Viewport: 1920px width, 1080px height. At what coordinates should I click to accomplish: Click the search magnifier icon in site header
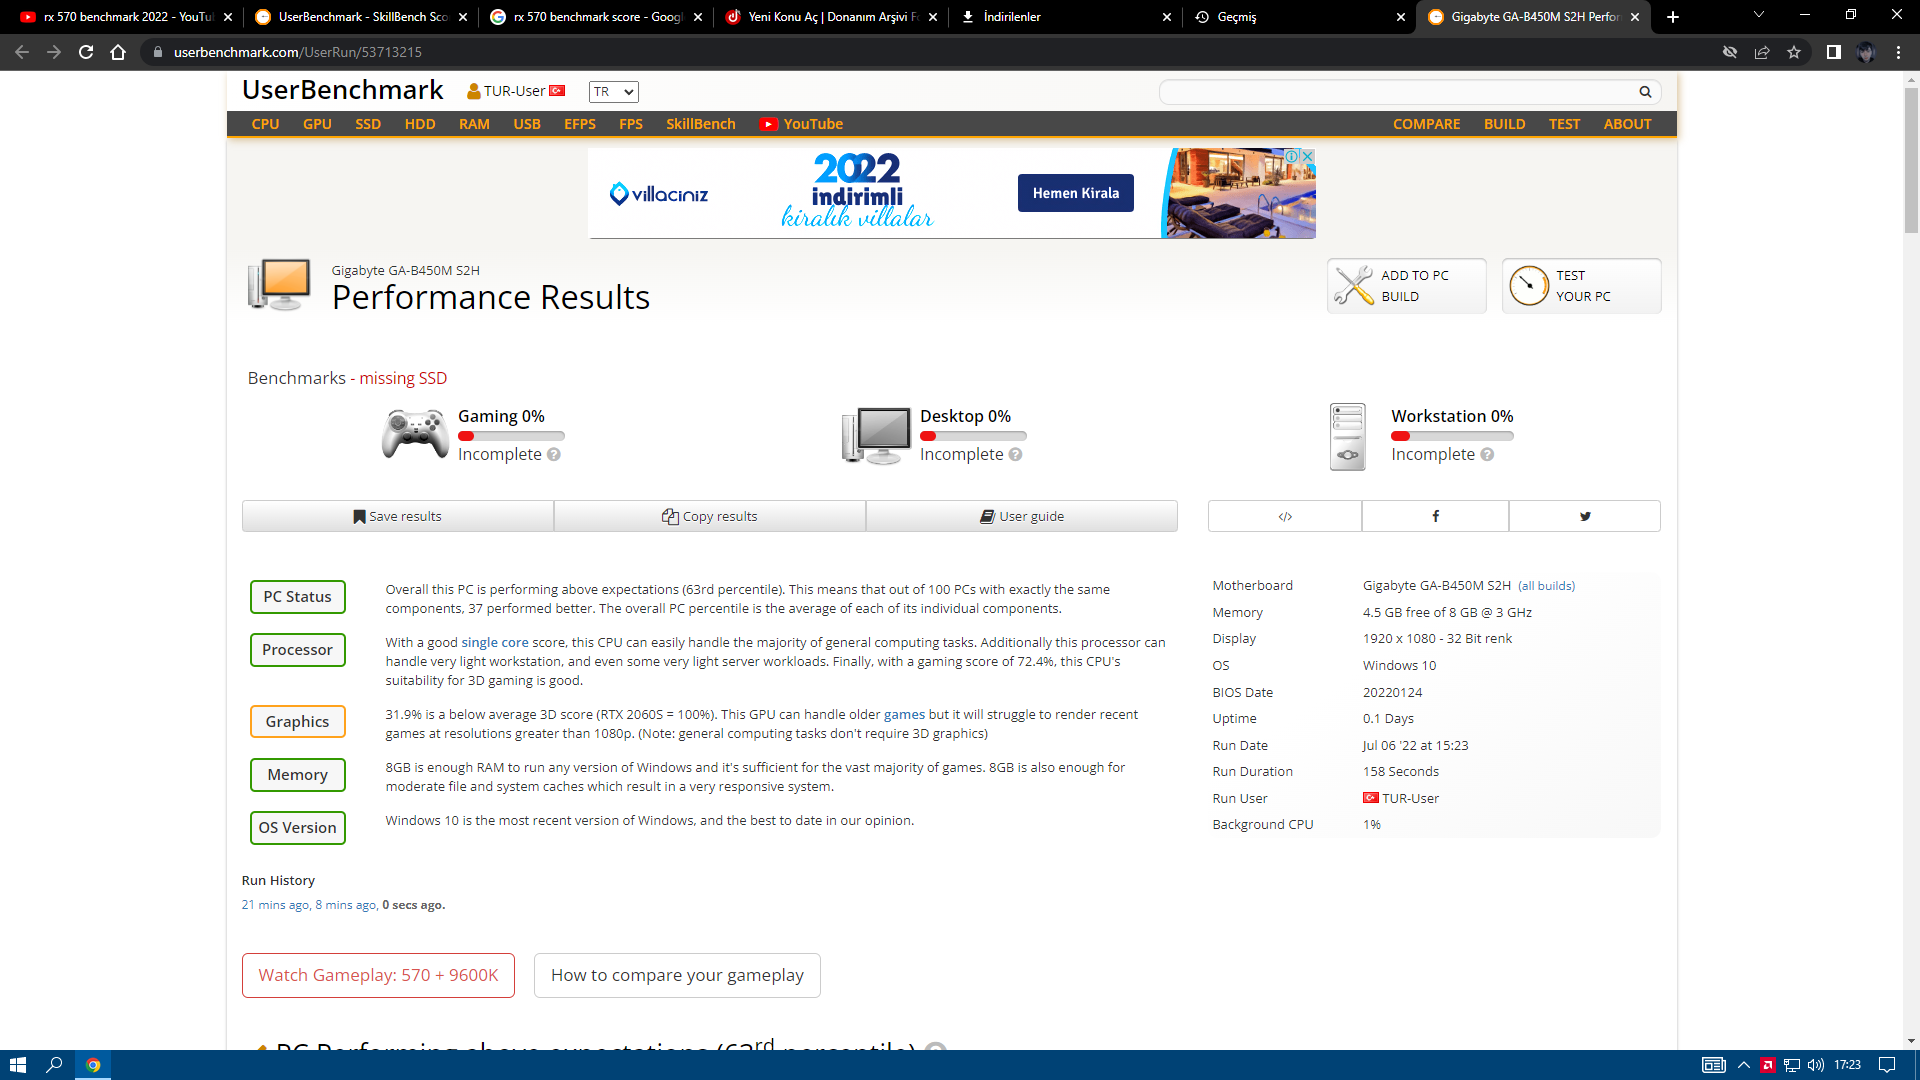pyautogui.click(x=1645, y=92)
